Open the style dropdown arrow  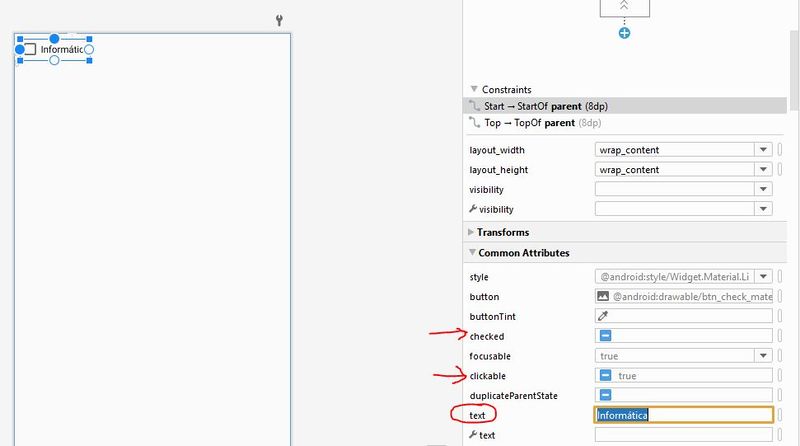pyautogui.click(x=763, y=277)
